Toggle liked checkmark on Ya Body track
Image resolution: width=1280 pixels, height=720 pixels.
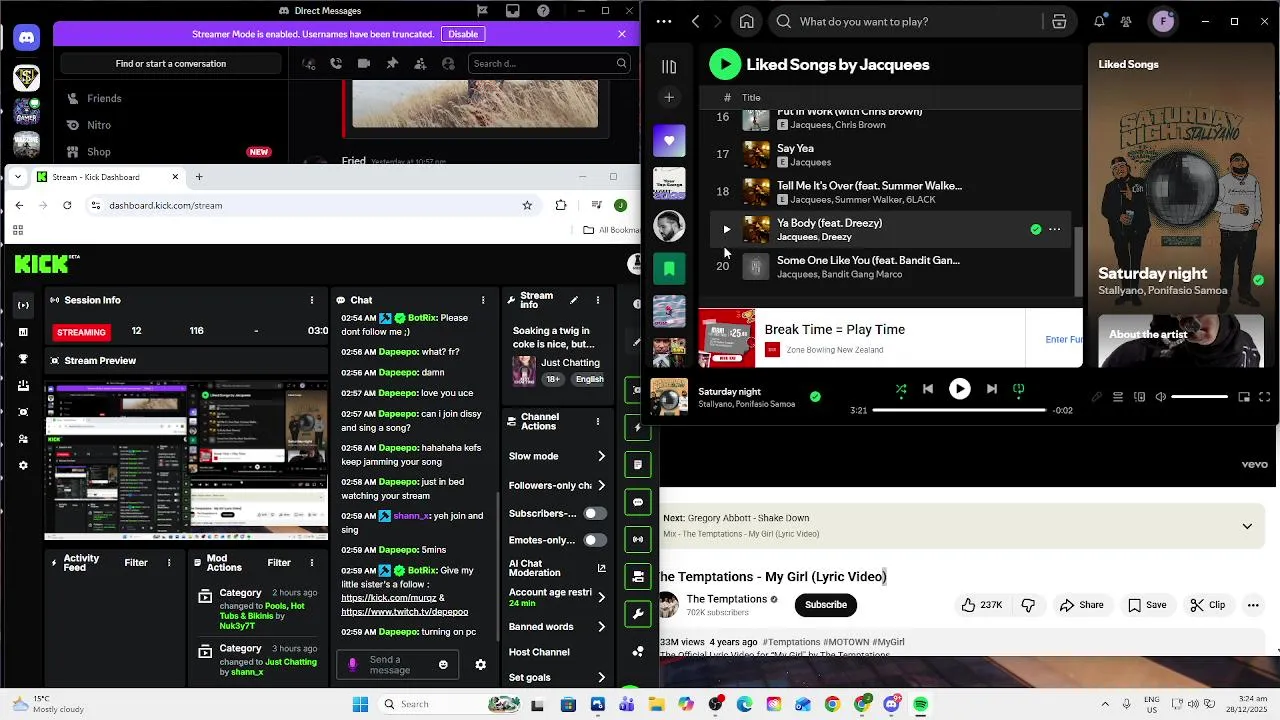click(x=1036, y=229)
